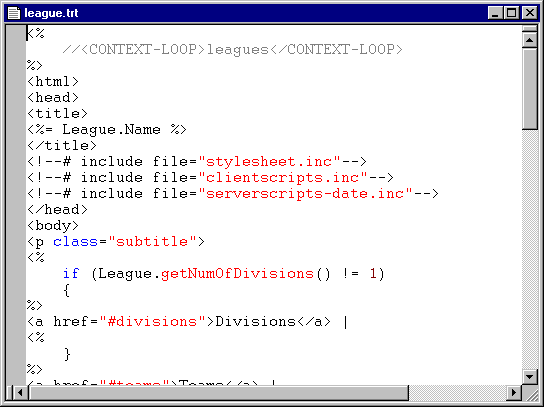Screen dimensions: 544x407
Task: Click the horizontal scrollbar thumb
Action: pos(219,392)
